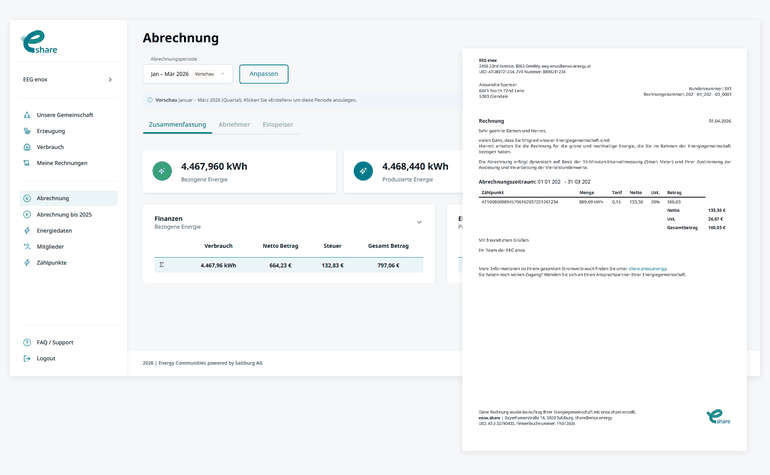This screenshot has height=475, width=770.
Task: Click the Logout icon
Action: click(27, 359)
